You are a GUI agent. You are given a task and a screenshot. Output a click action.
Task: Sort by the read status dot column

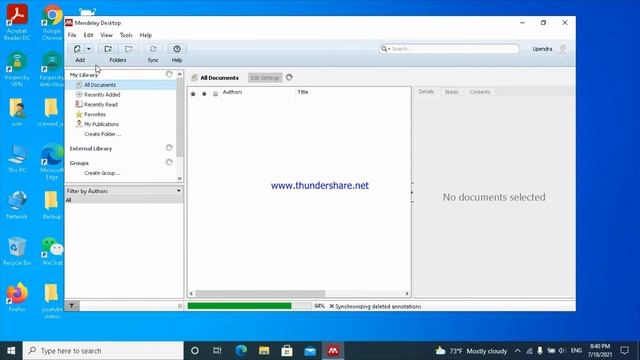click(204, 94)
